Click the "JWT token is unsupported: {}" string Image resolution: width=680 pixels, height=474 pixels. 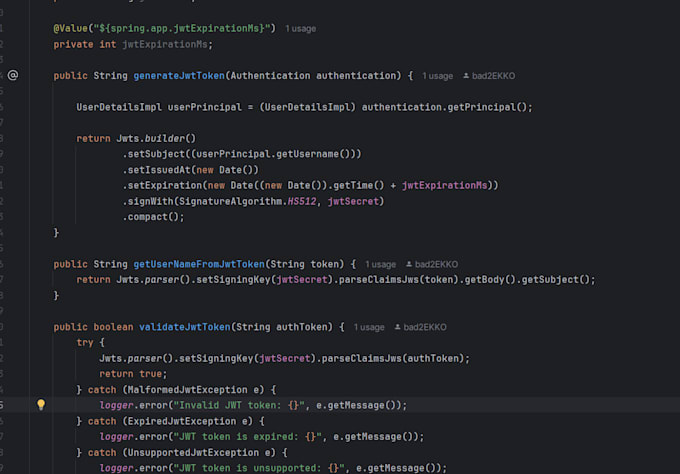point(259,468)
